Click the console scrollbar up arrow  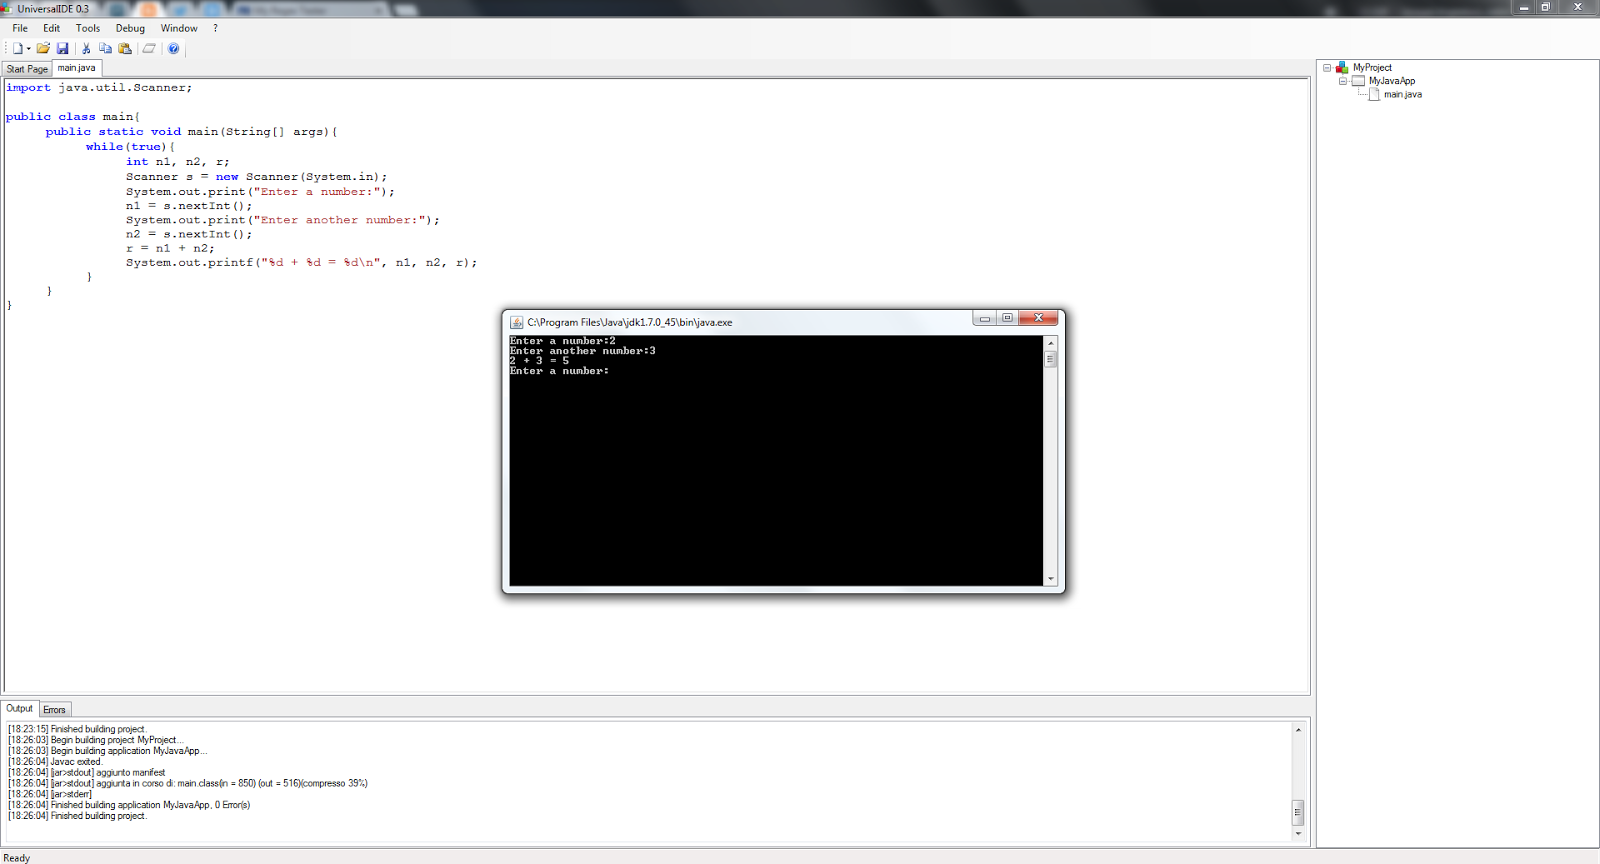[1050, 343]
